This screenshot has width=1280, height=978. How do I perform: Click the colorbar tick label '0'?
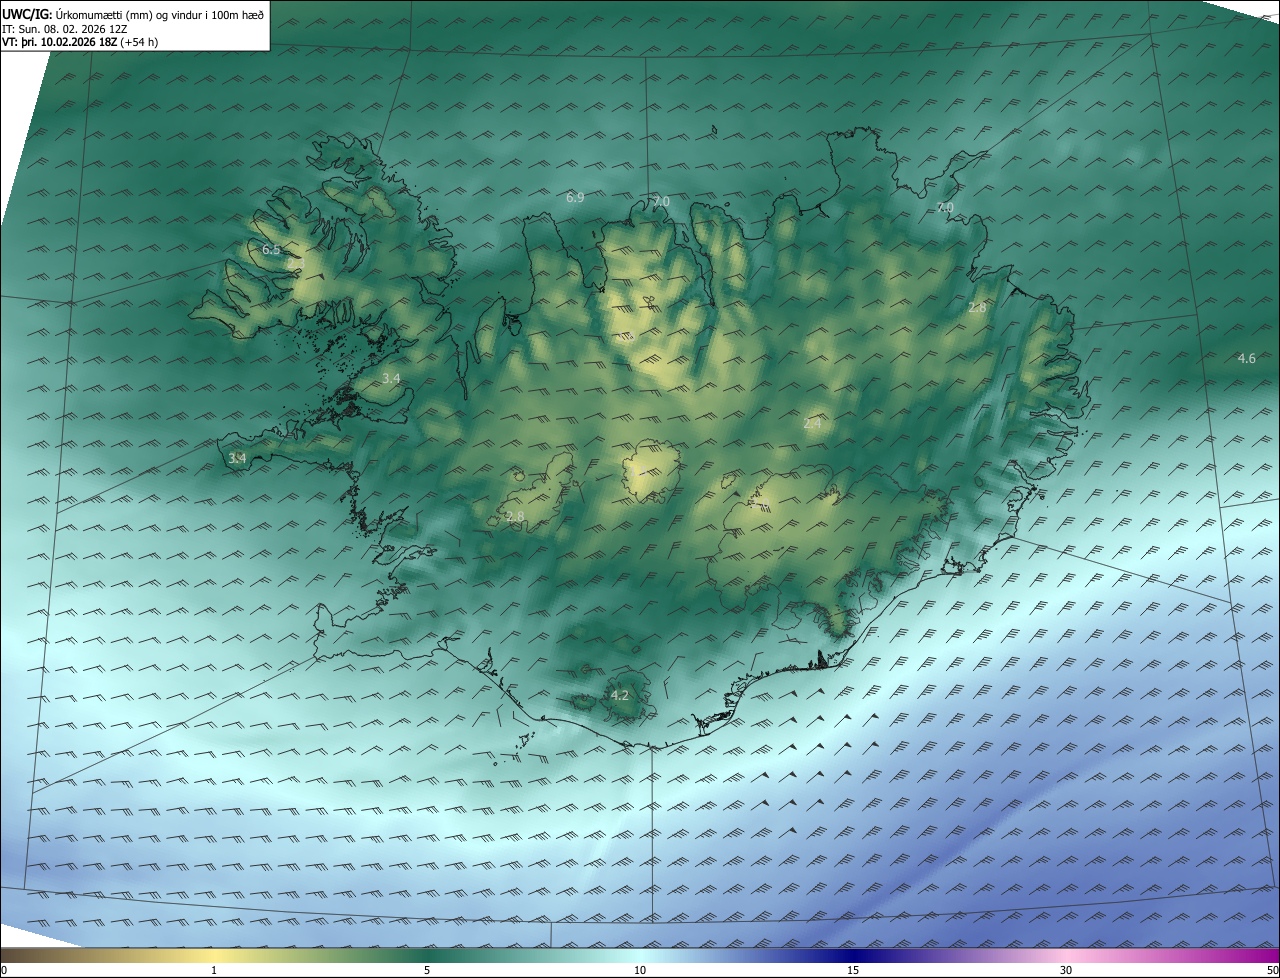coord(4,970)
